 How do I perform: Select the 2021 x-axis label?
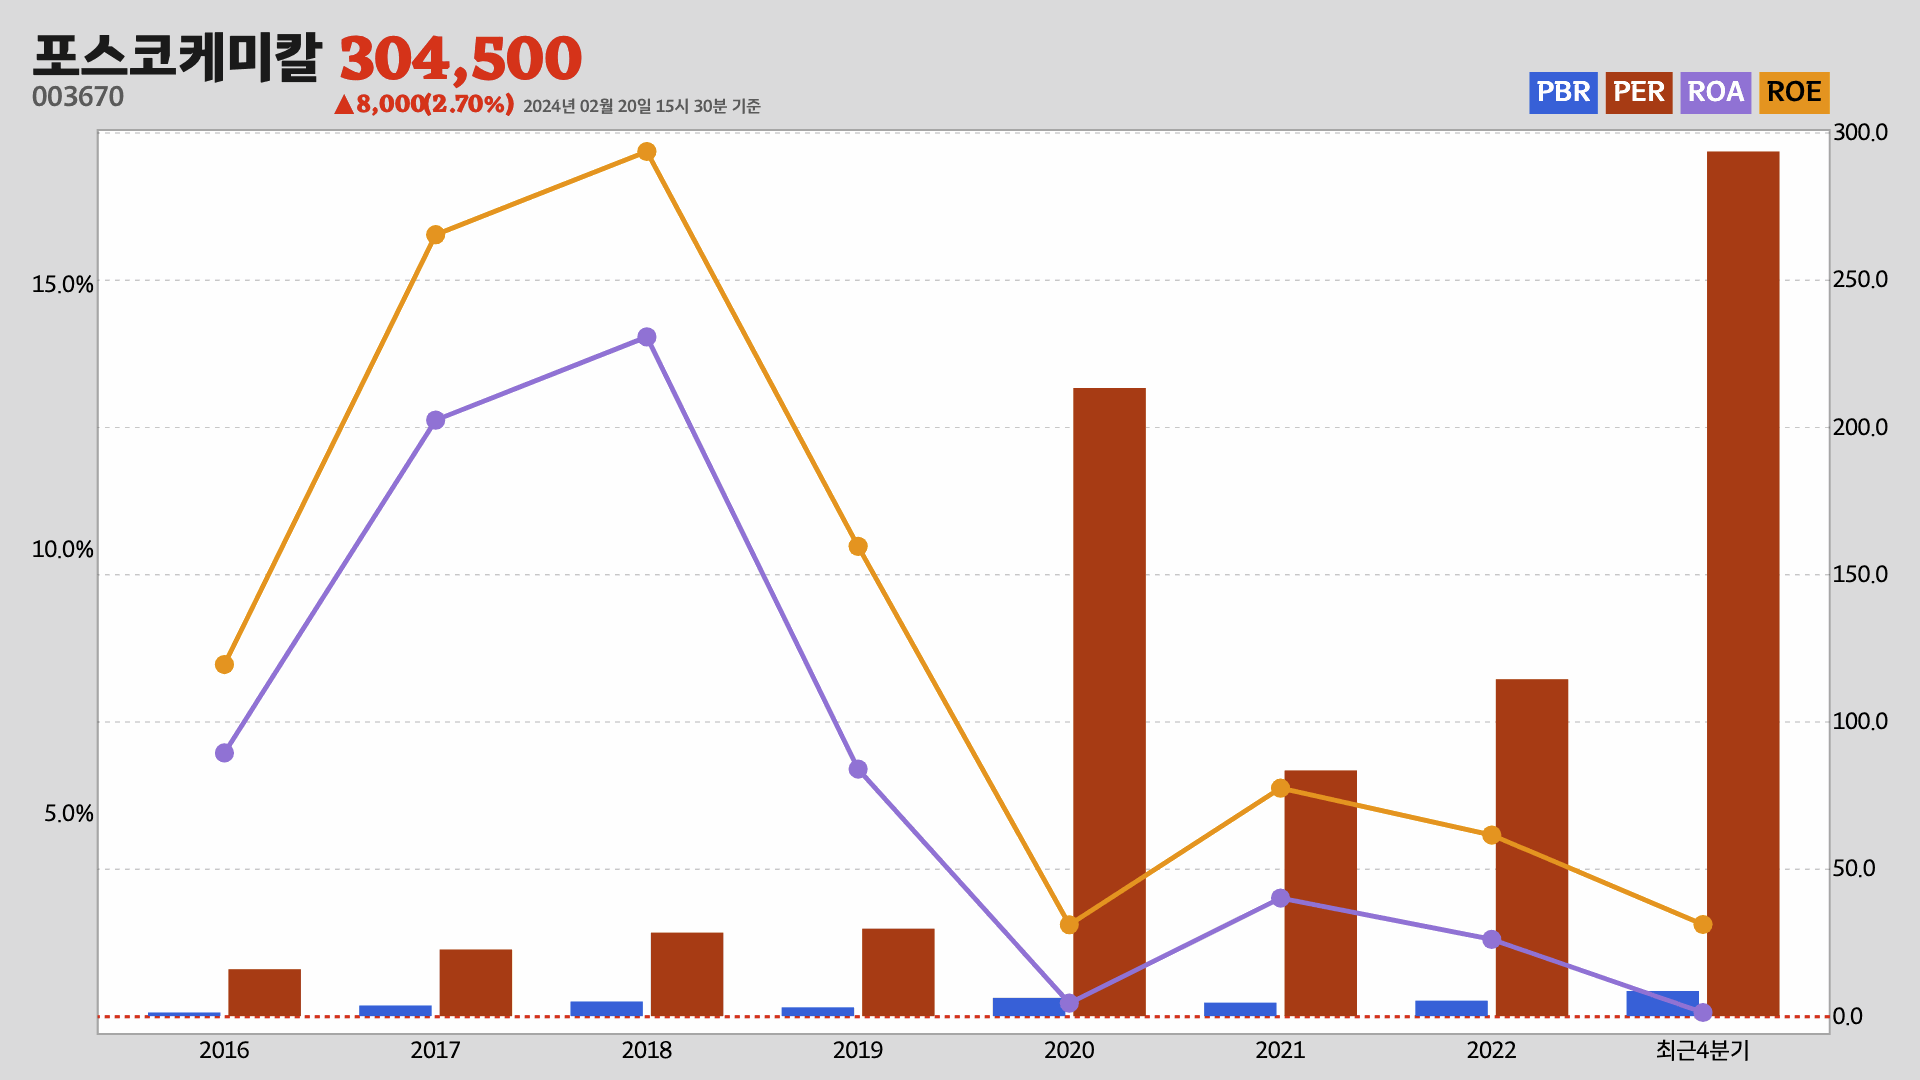click(x=1280, y=1050)
